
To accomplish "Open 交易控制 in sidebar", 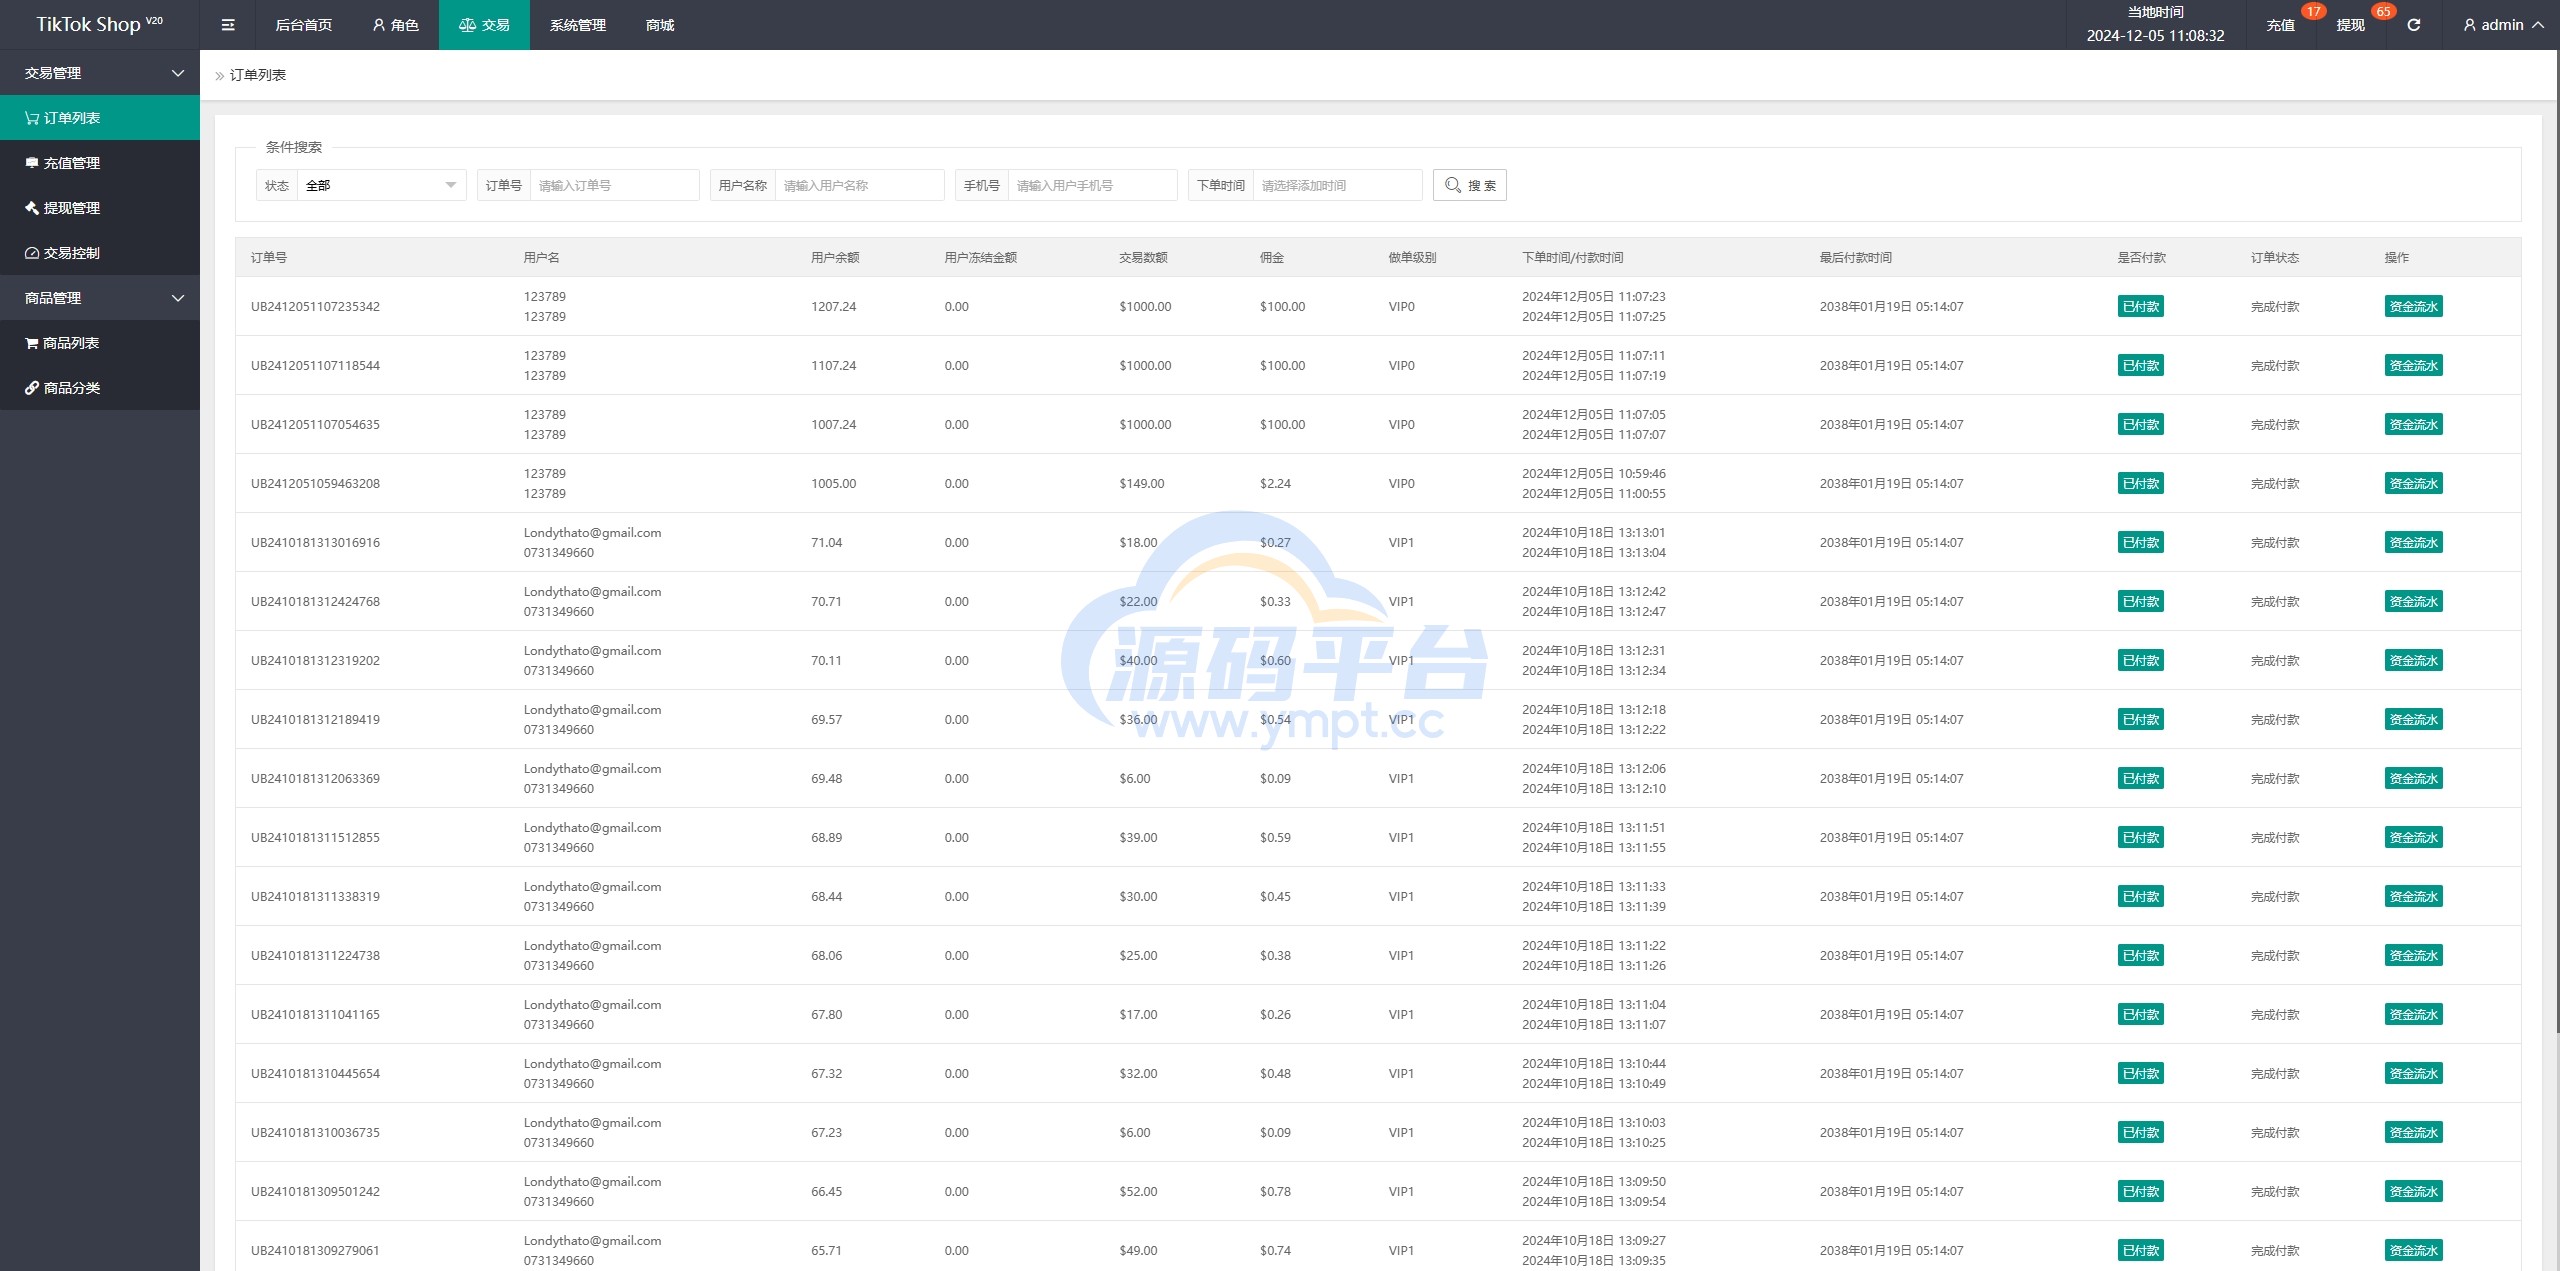I will pos(100,253).
